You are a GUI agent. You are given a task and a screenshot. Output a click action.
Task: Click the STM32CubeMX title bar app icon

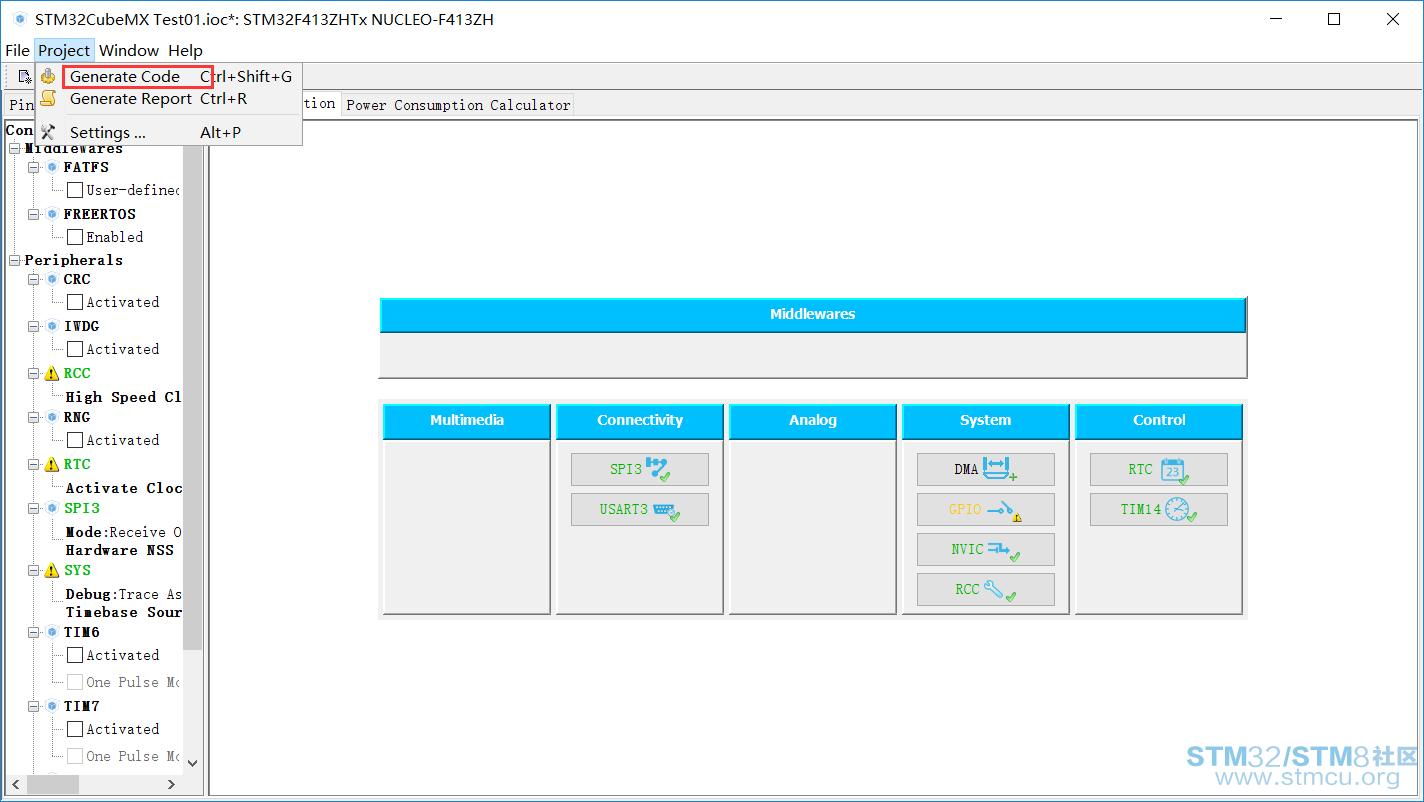19,19
